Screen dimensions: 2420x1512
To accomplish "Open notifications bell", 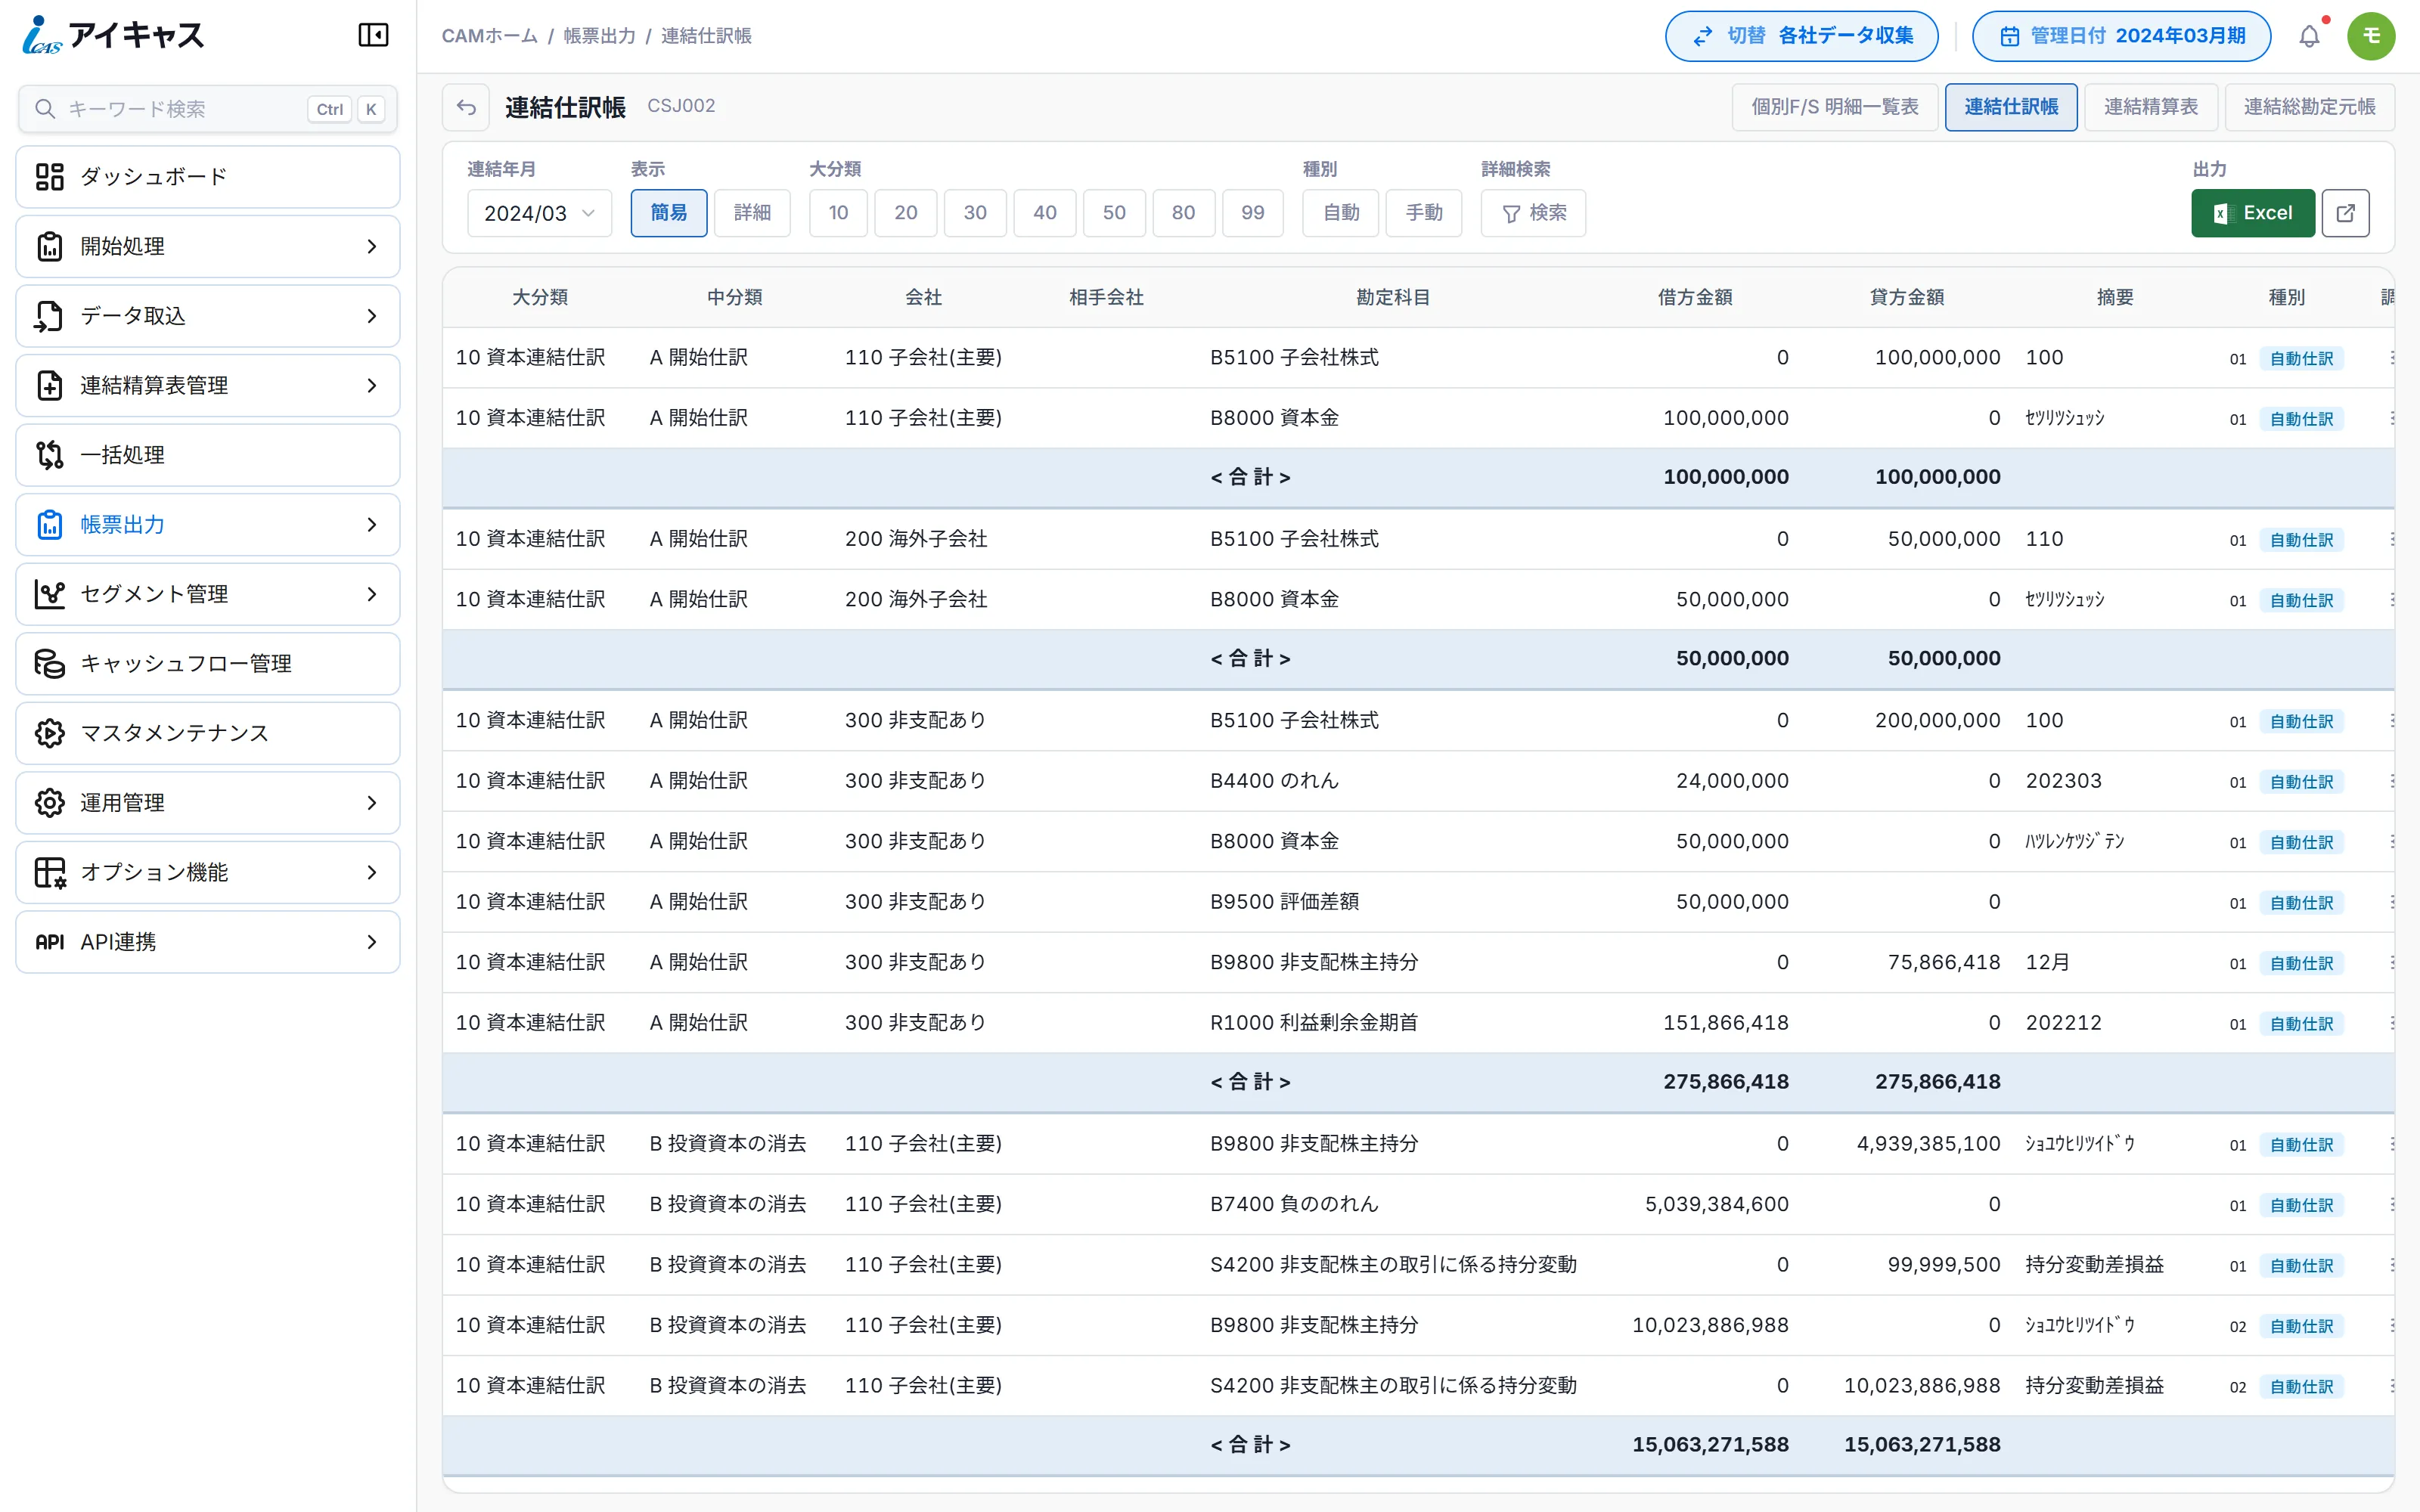I will pos(2309,37).
